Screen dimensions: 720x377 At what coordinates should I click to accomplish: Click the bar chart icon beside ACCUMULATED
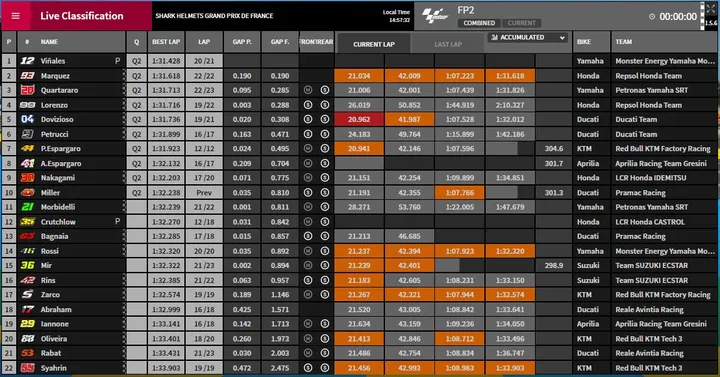(x=495, y=38)
